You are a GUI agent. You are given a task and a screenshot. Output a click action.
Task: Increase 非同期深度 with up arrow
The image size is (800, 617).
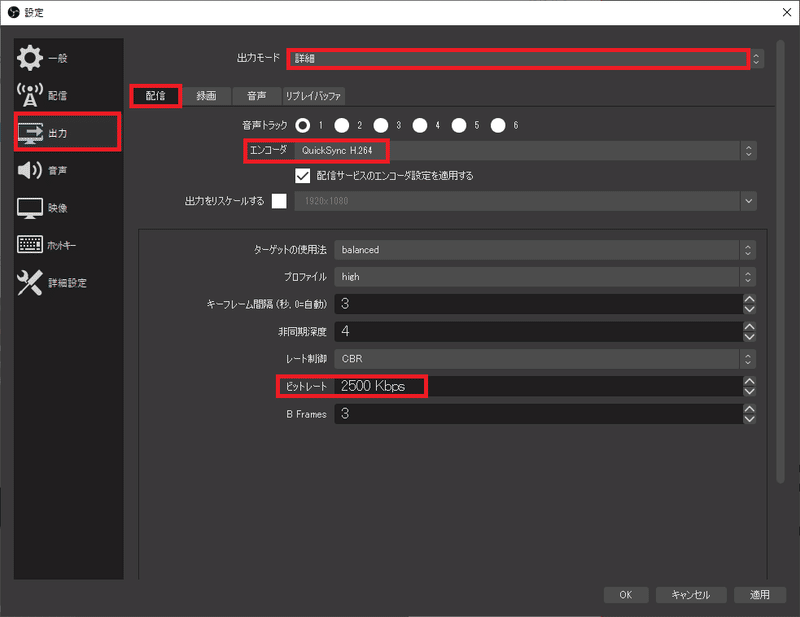[749, 326]
